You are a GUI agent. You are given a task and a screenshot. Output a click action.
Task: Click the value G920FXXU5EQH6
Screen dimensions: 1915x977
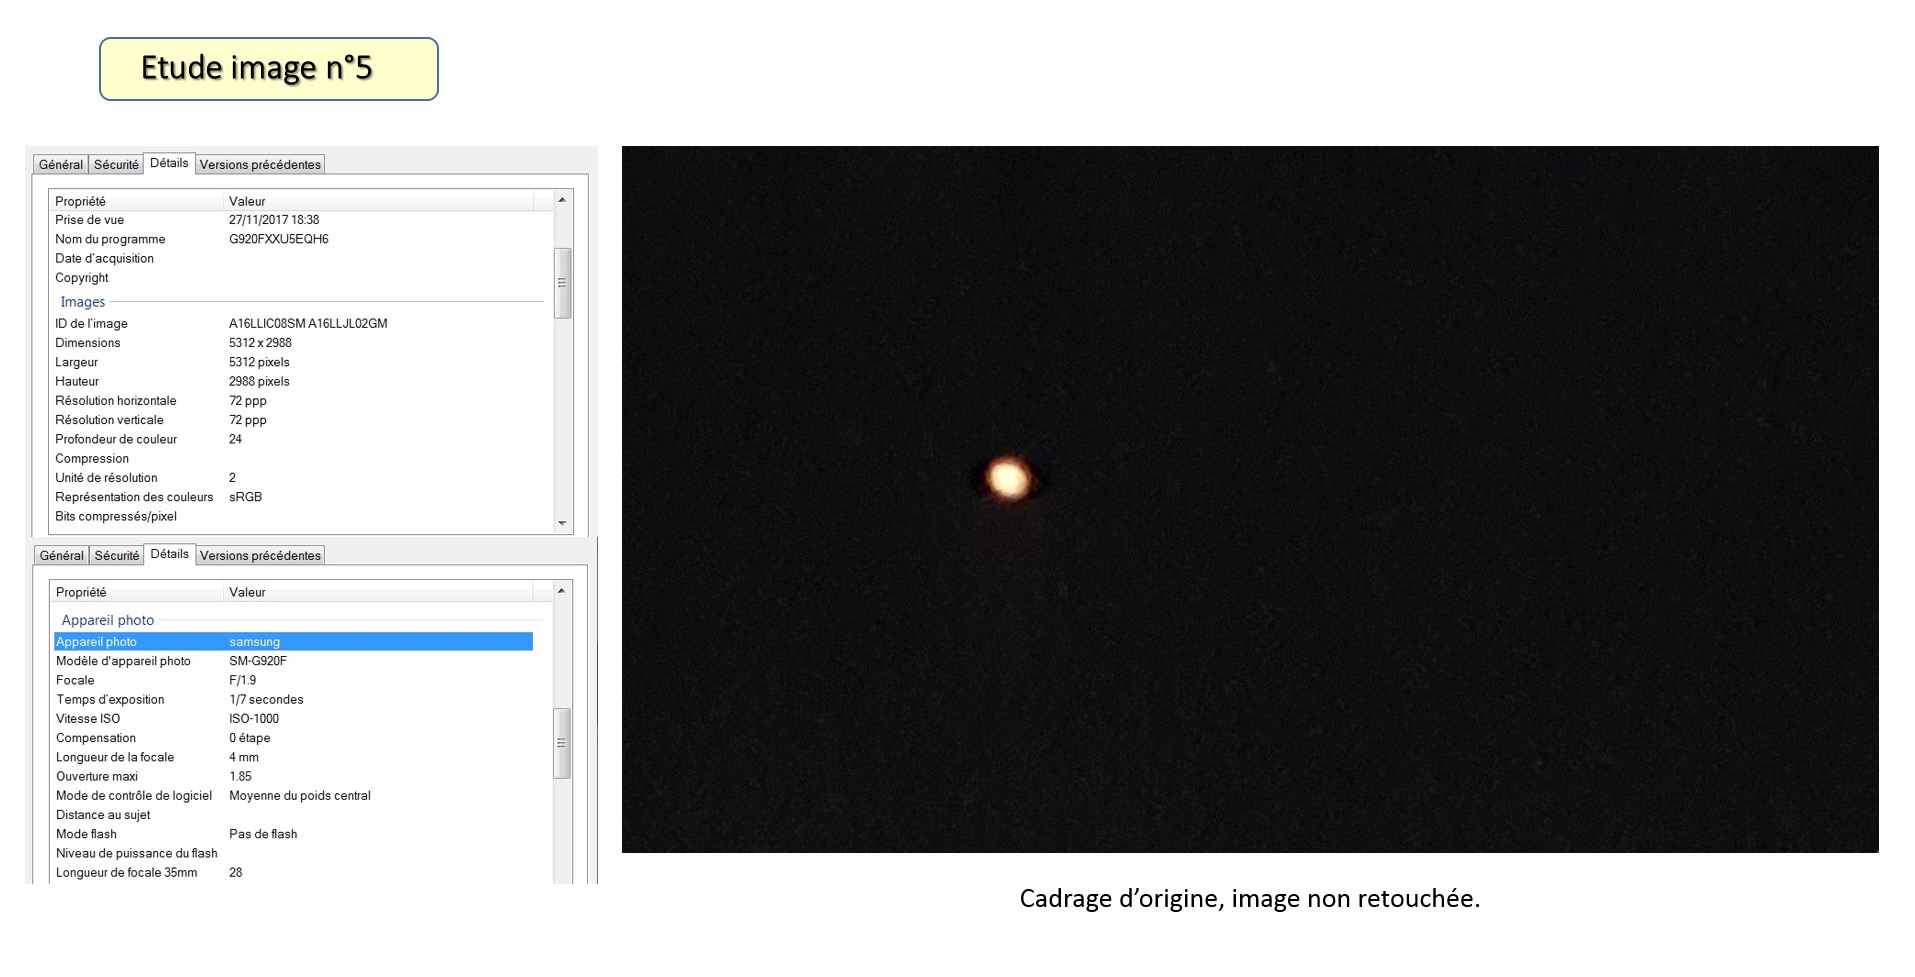[278, 239]
